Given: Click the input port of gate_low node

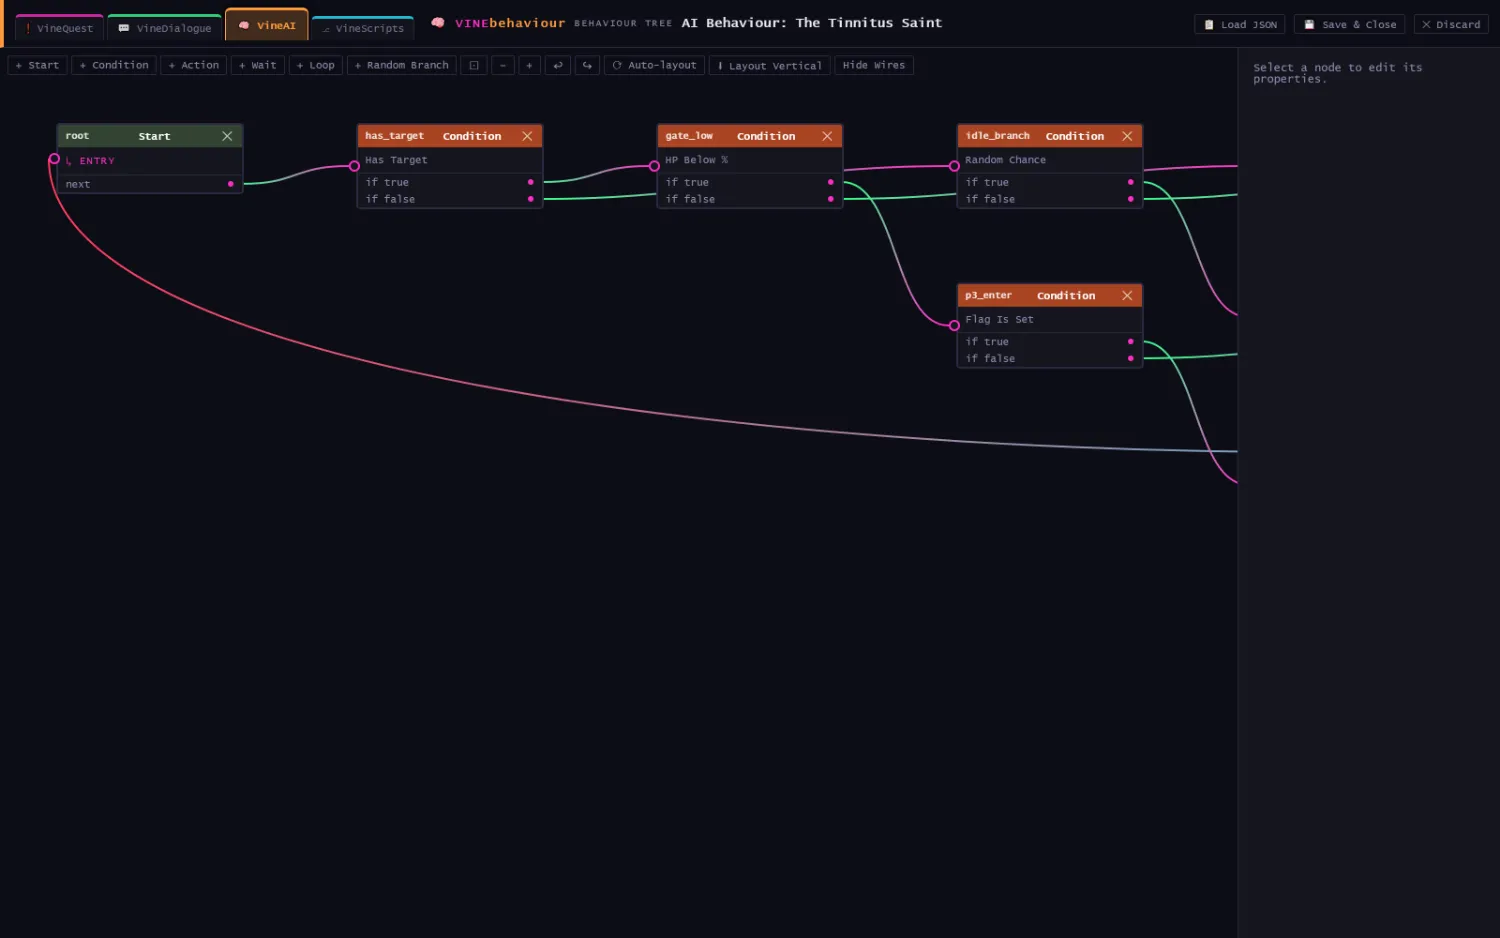Looking at the screenshot, I should (x=654, y=166).
